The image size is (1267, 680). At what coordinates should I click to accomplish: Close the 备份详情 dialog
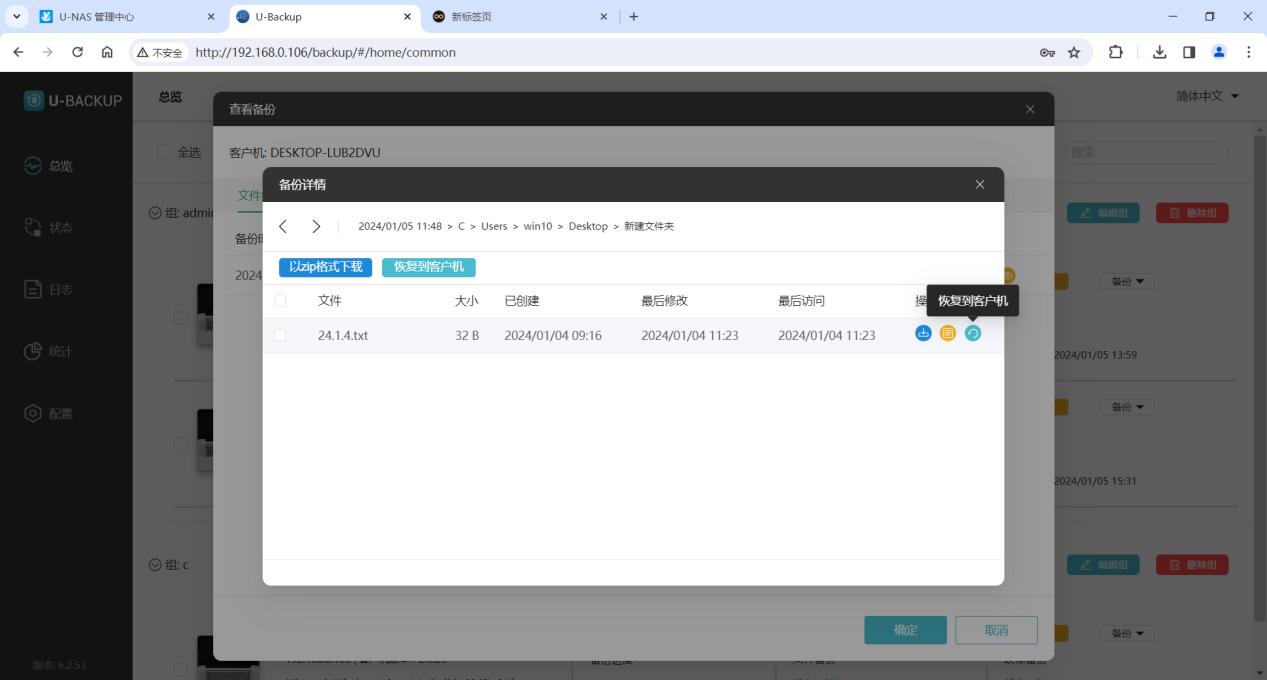pos(980,185)
